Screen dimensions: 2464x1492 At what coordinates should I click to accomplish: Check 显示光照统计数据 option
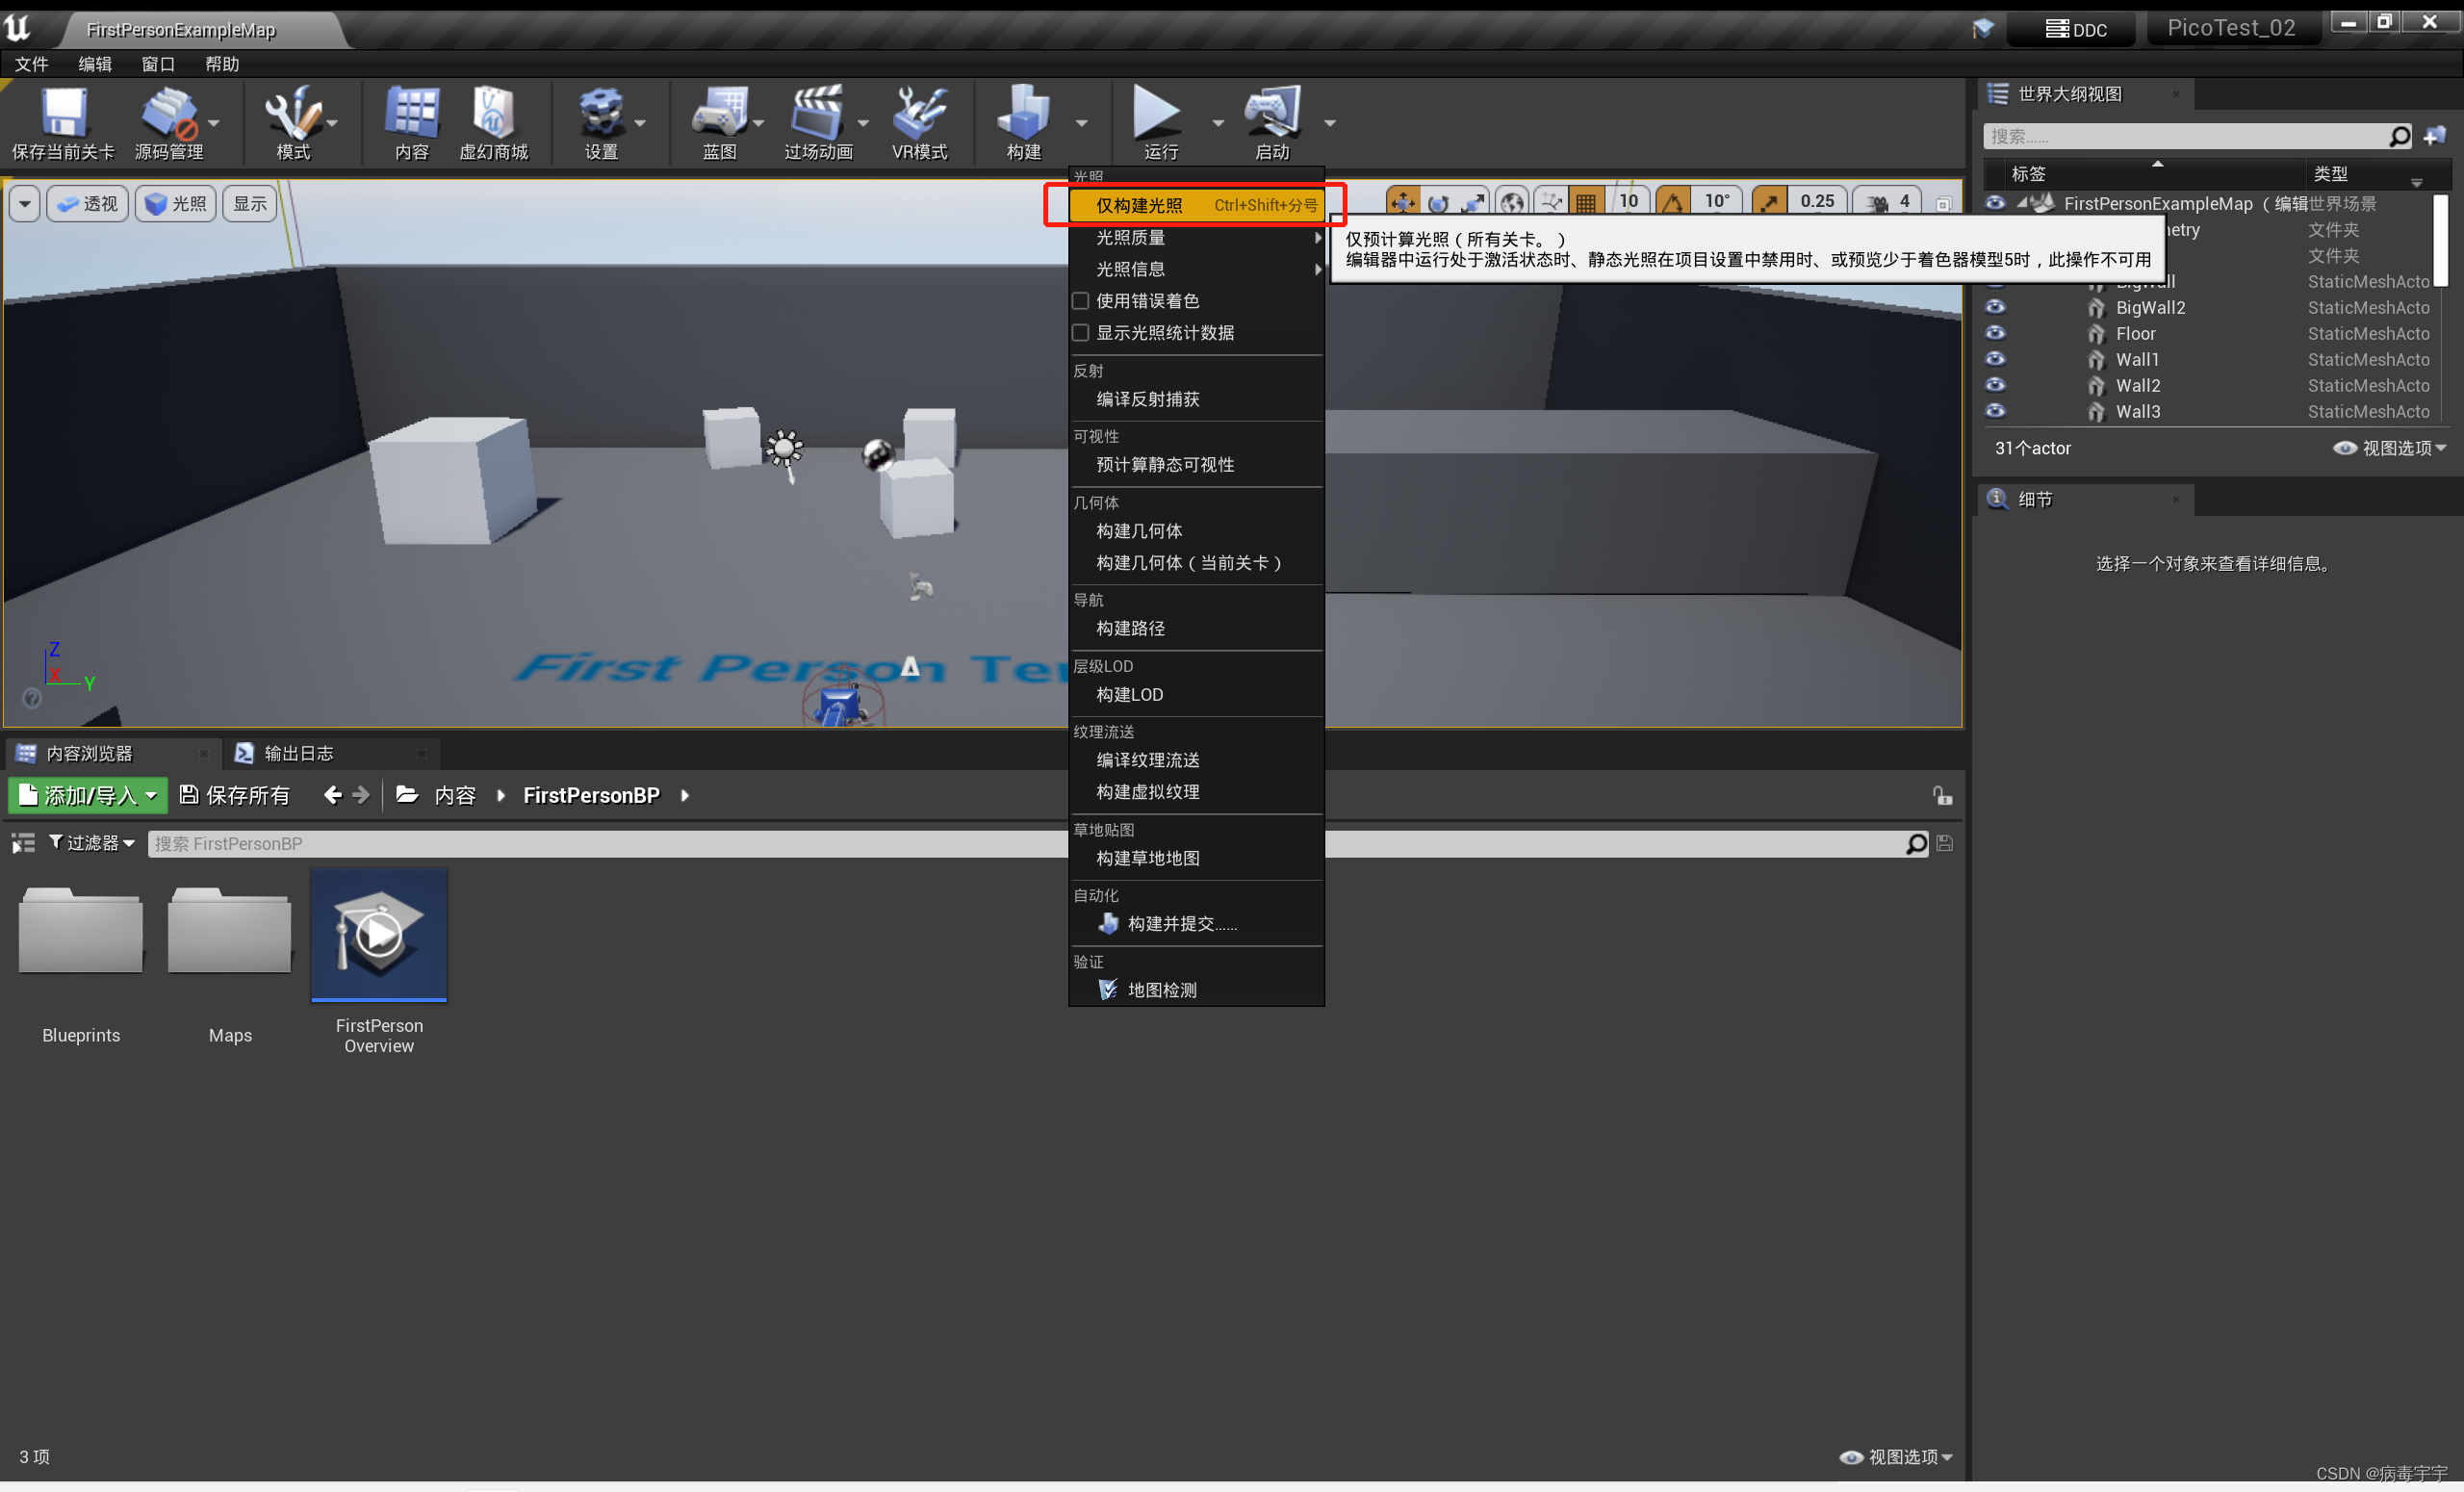pyautogui.click(x=1081, y=332)
